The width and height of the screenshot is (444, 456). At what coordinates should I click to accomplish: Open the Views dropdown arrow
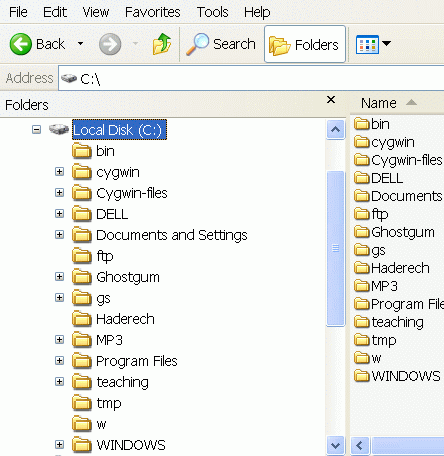pos(386,43)
